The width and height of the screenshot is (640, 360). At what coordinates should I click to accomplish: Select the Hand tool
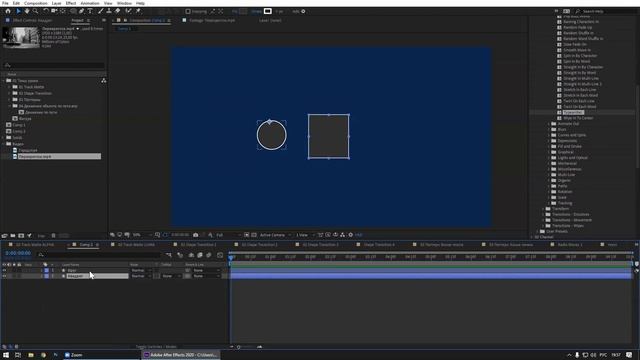tap(27, 11)
